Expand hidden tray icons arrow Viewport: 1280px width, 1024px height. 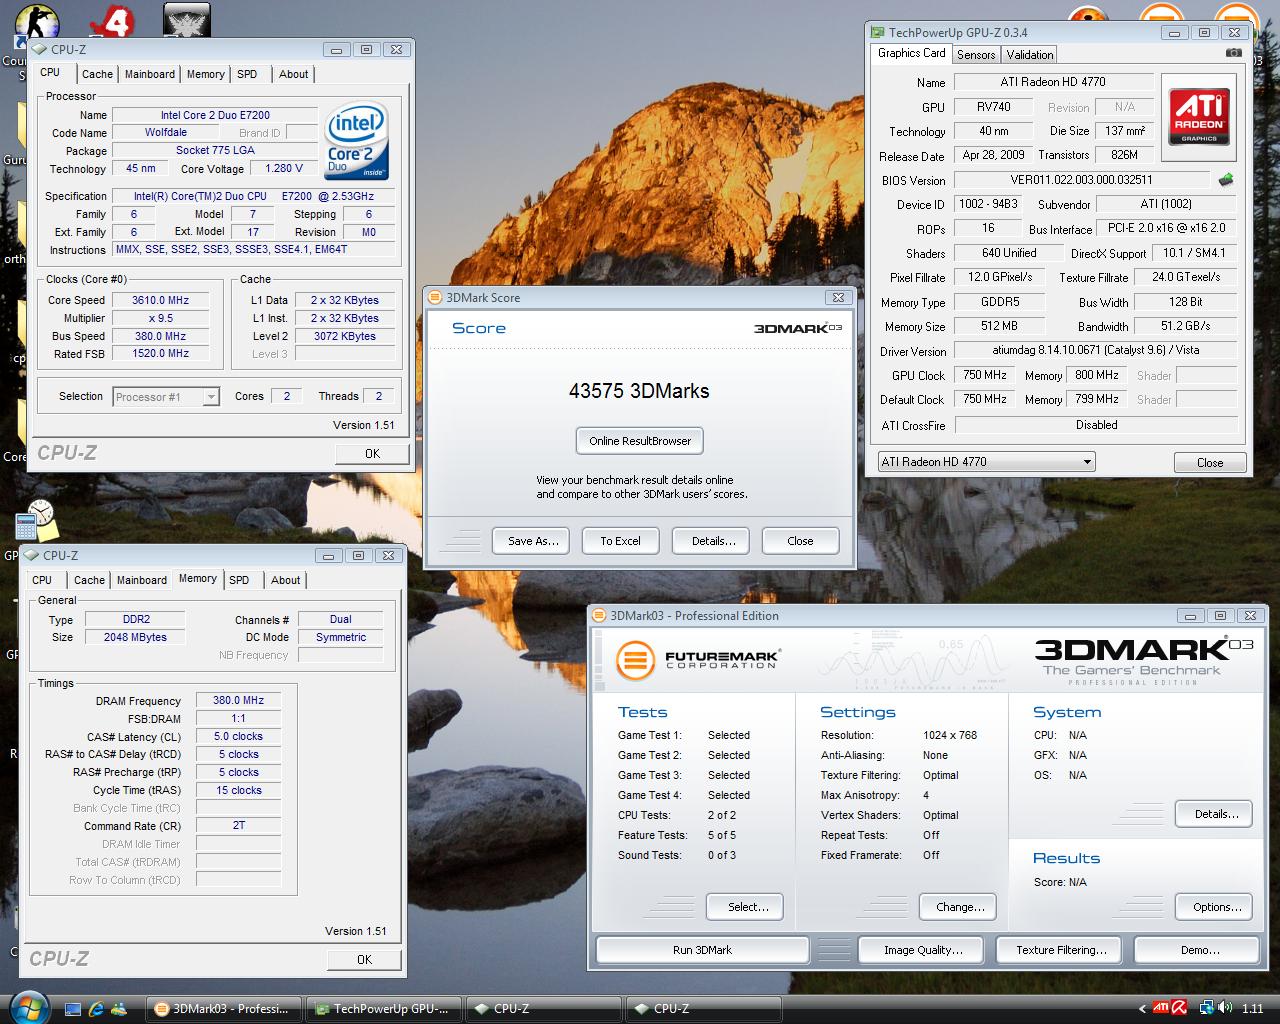point(1142,1008)
